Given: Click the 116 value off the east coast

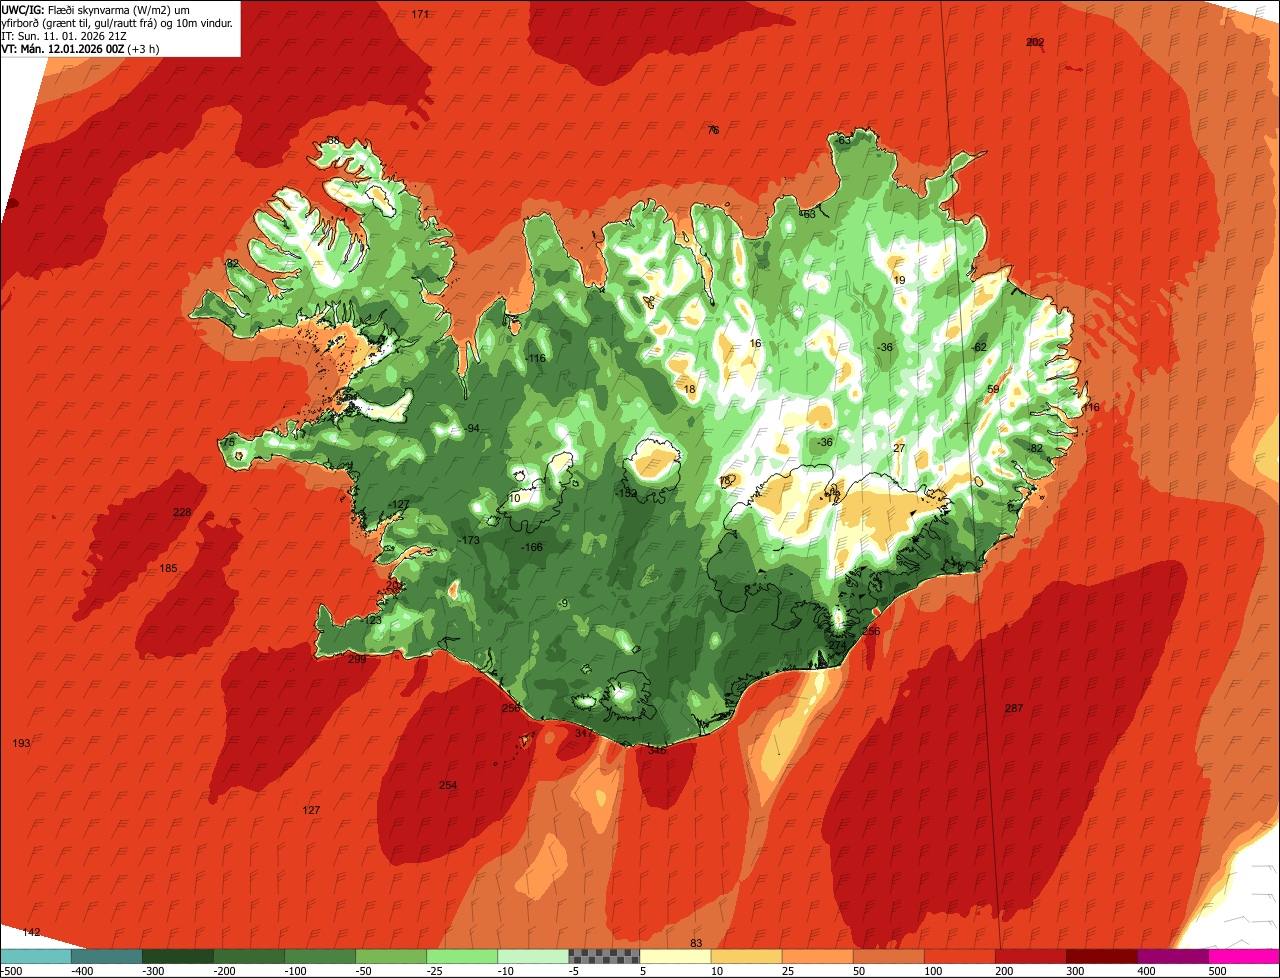Looking at the screenshot, I should click(1090, 407).
